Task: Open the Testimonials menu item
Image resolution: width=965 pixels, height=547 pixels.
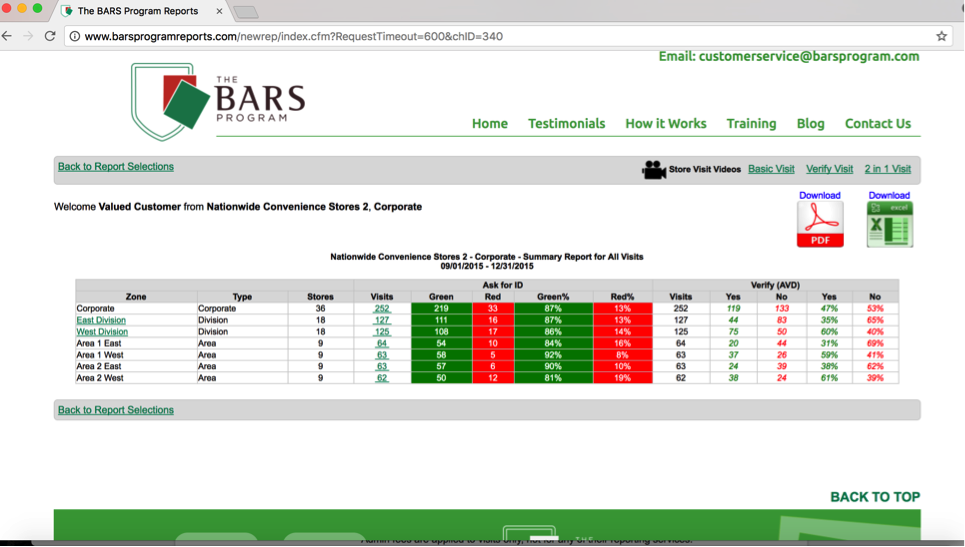Action: (x=567, y=124)
